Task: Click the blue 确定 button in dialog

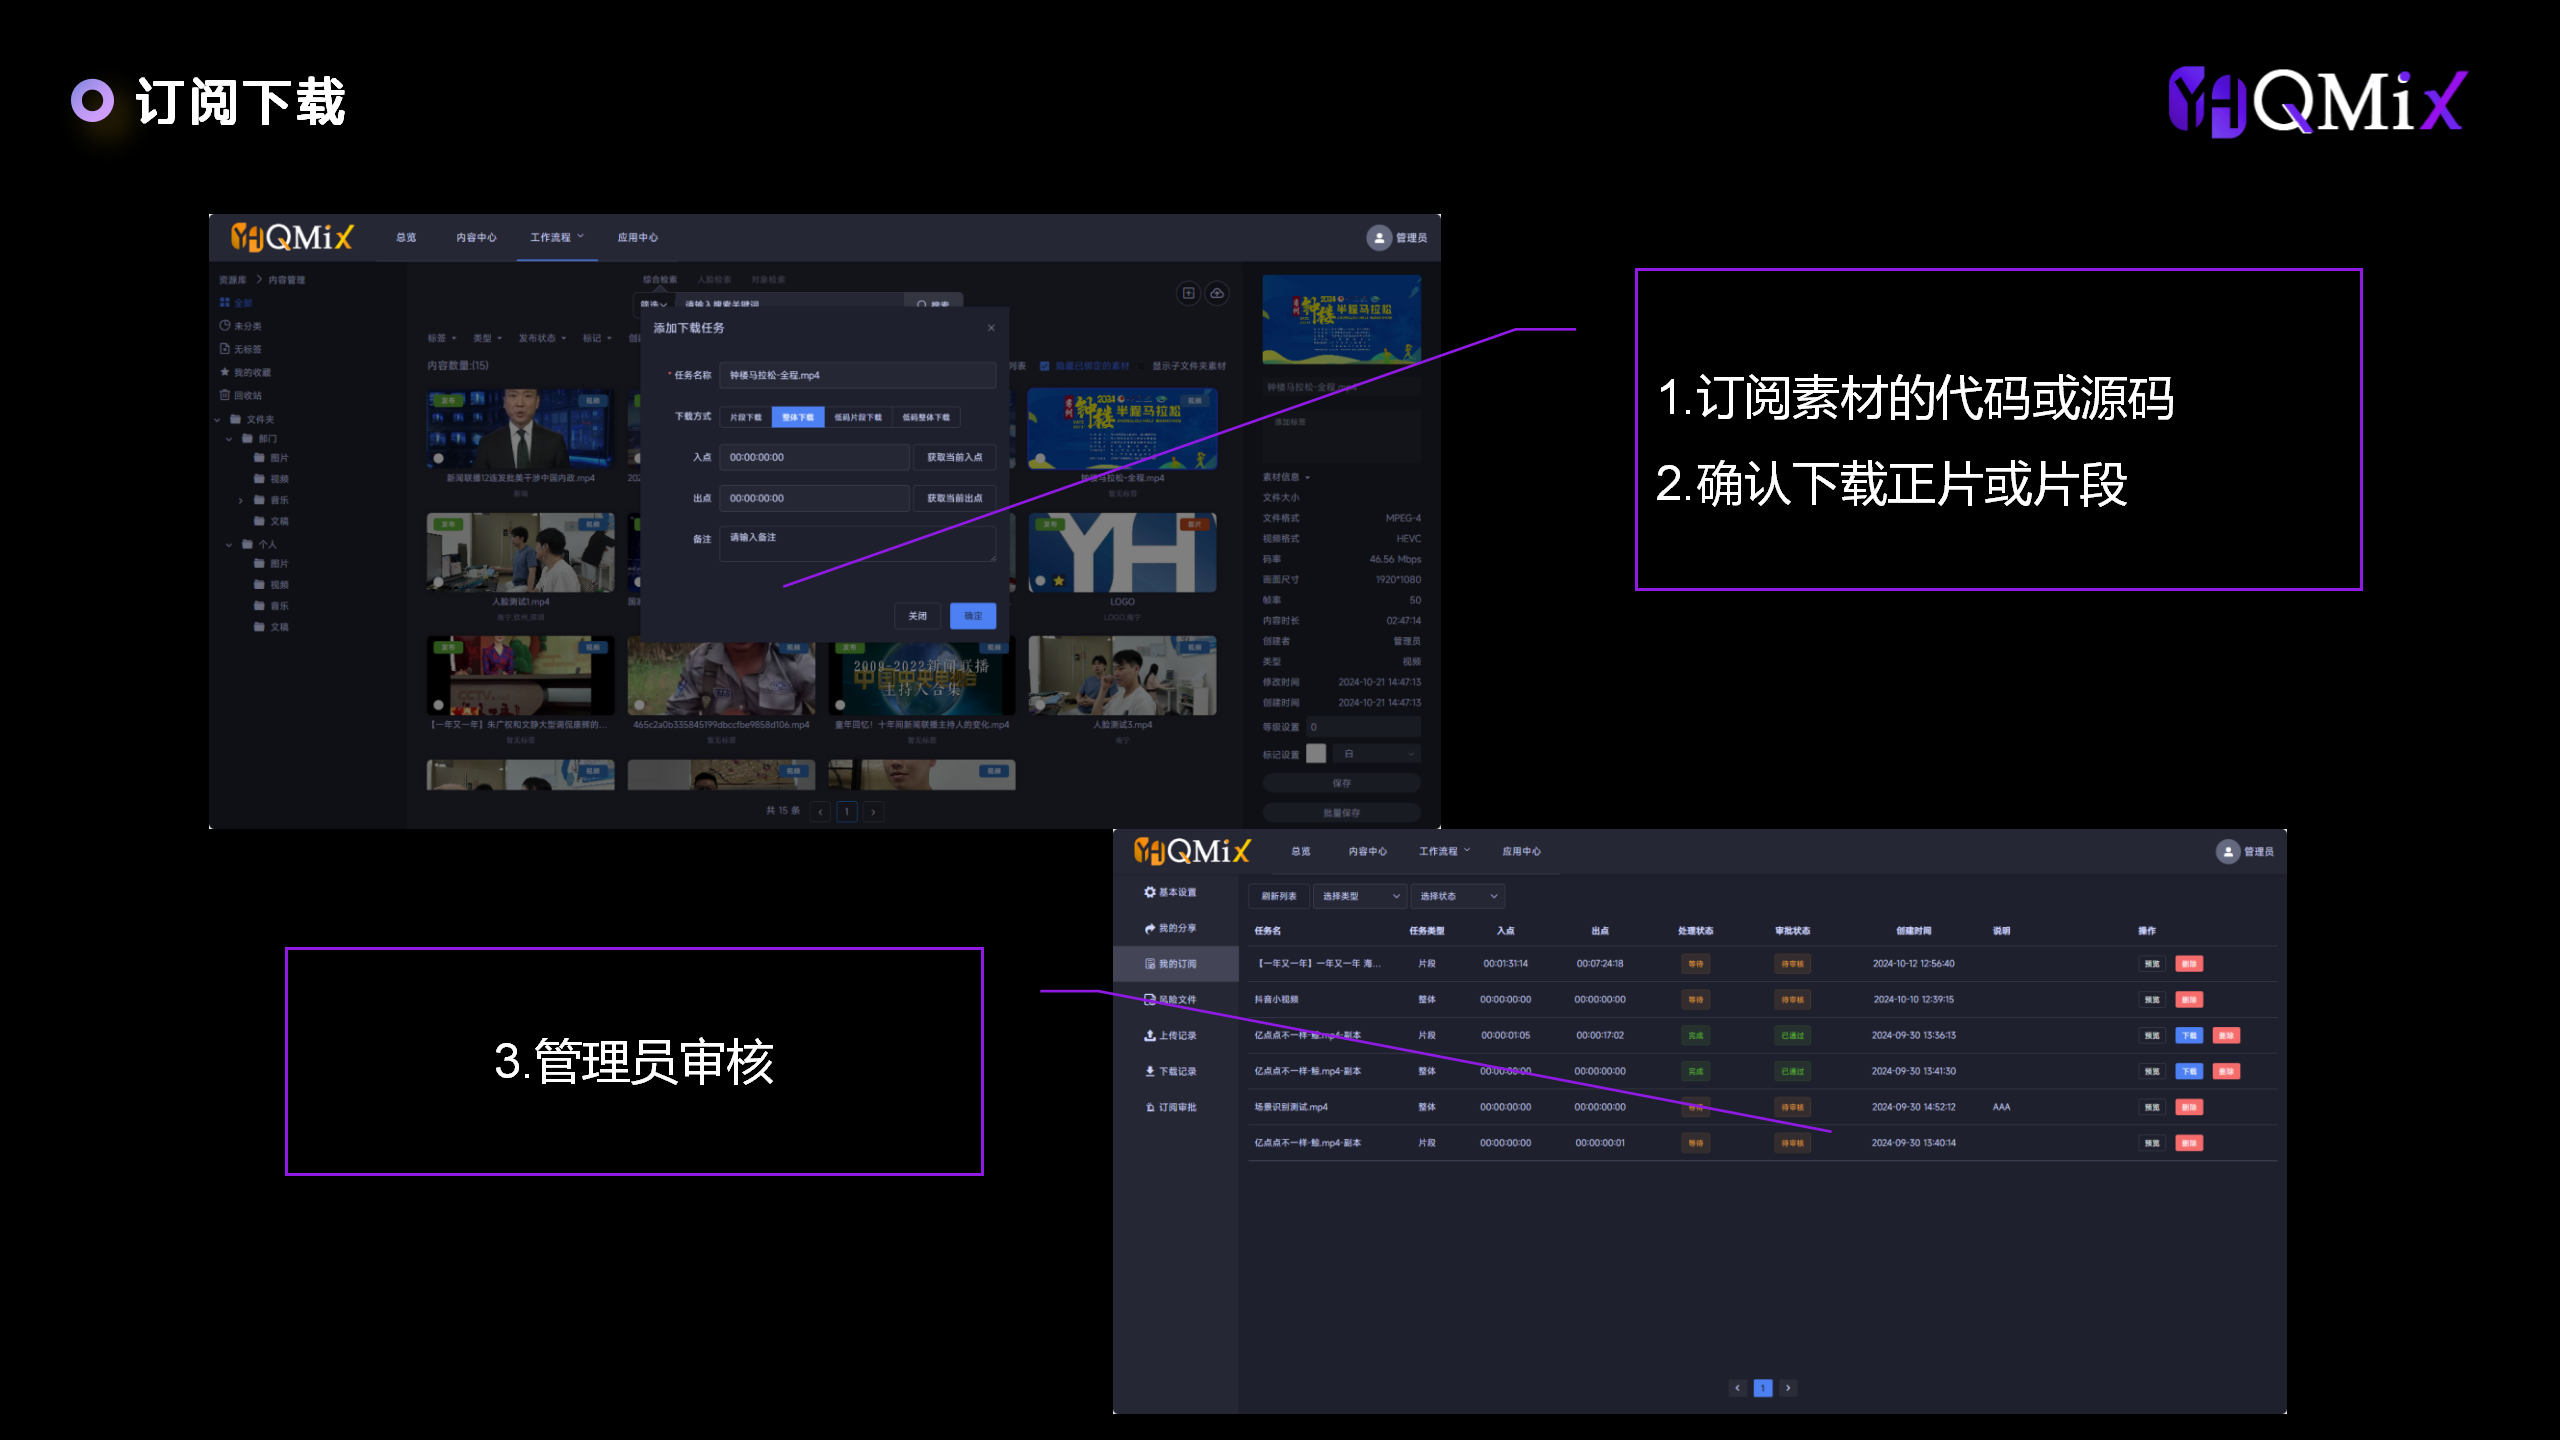Action: coord(972,616)
